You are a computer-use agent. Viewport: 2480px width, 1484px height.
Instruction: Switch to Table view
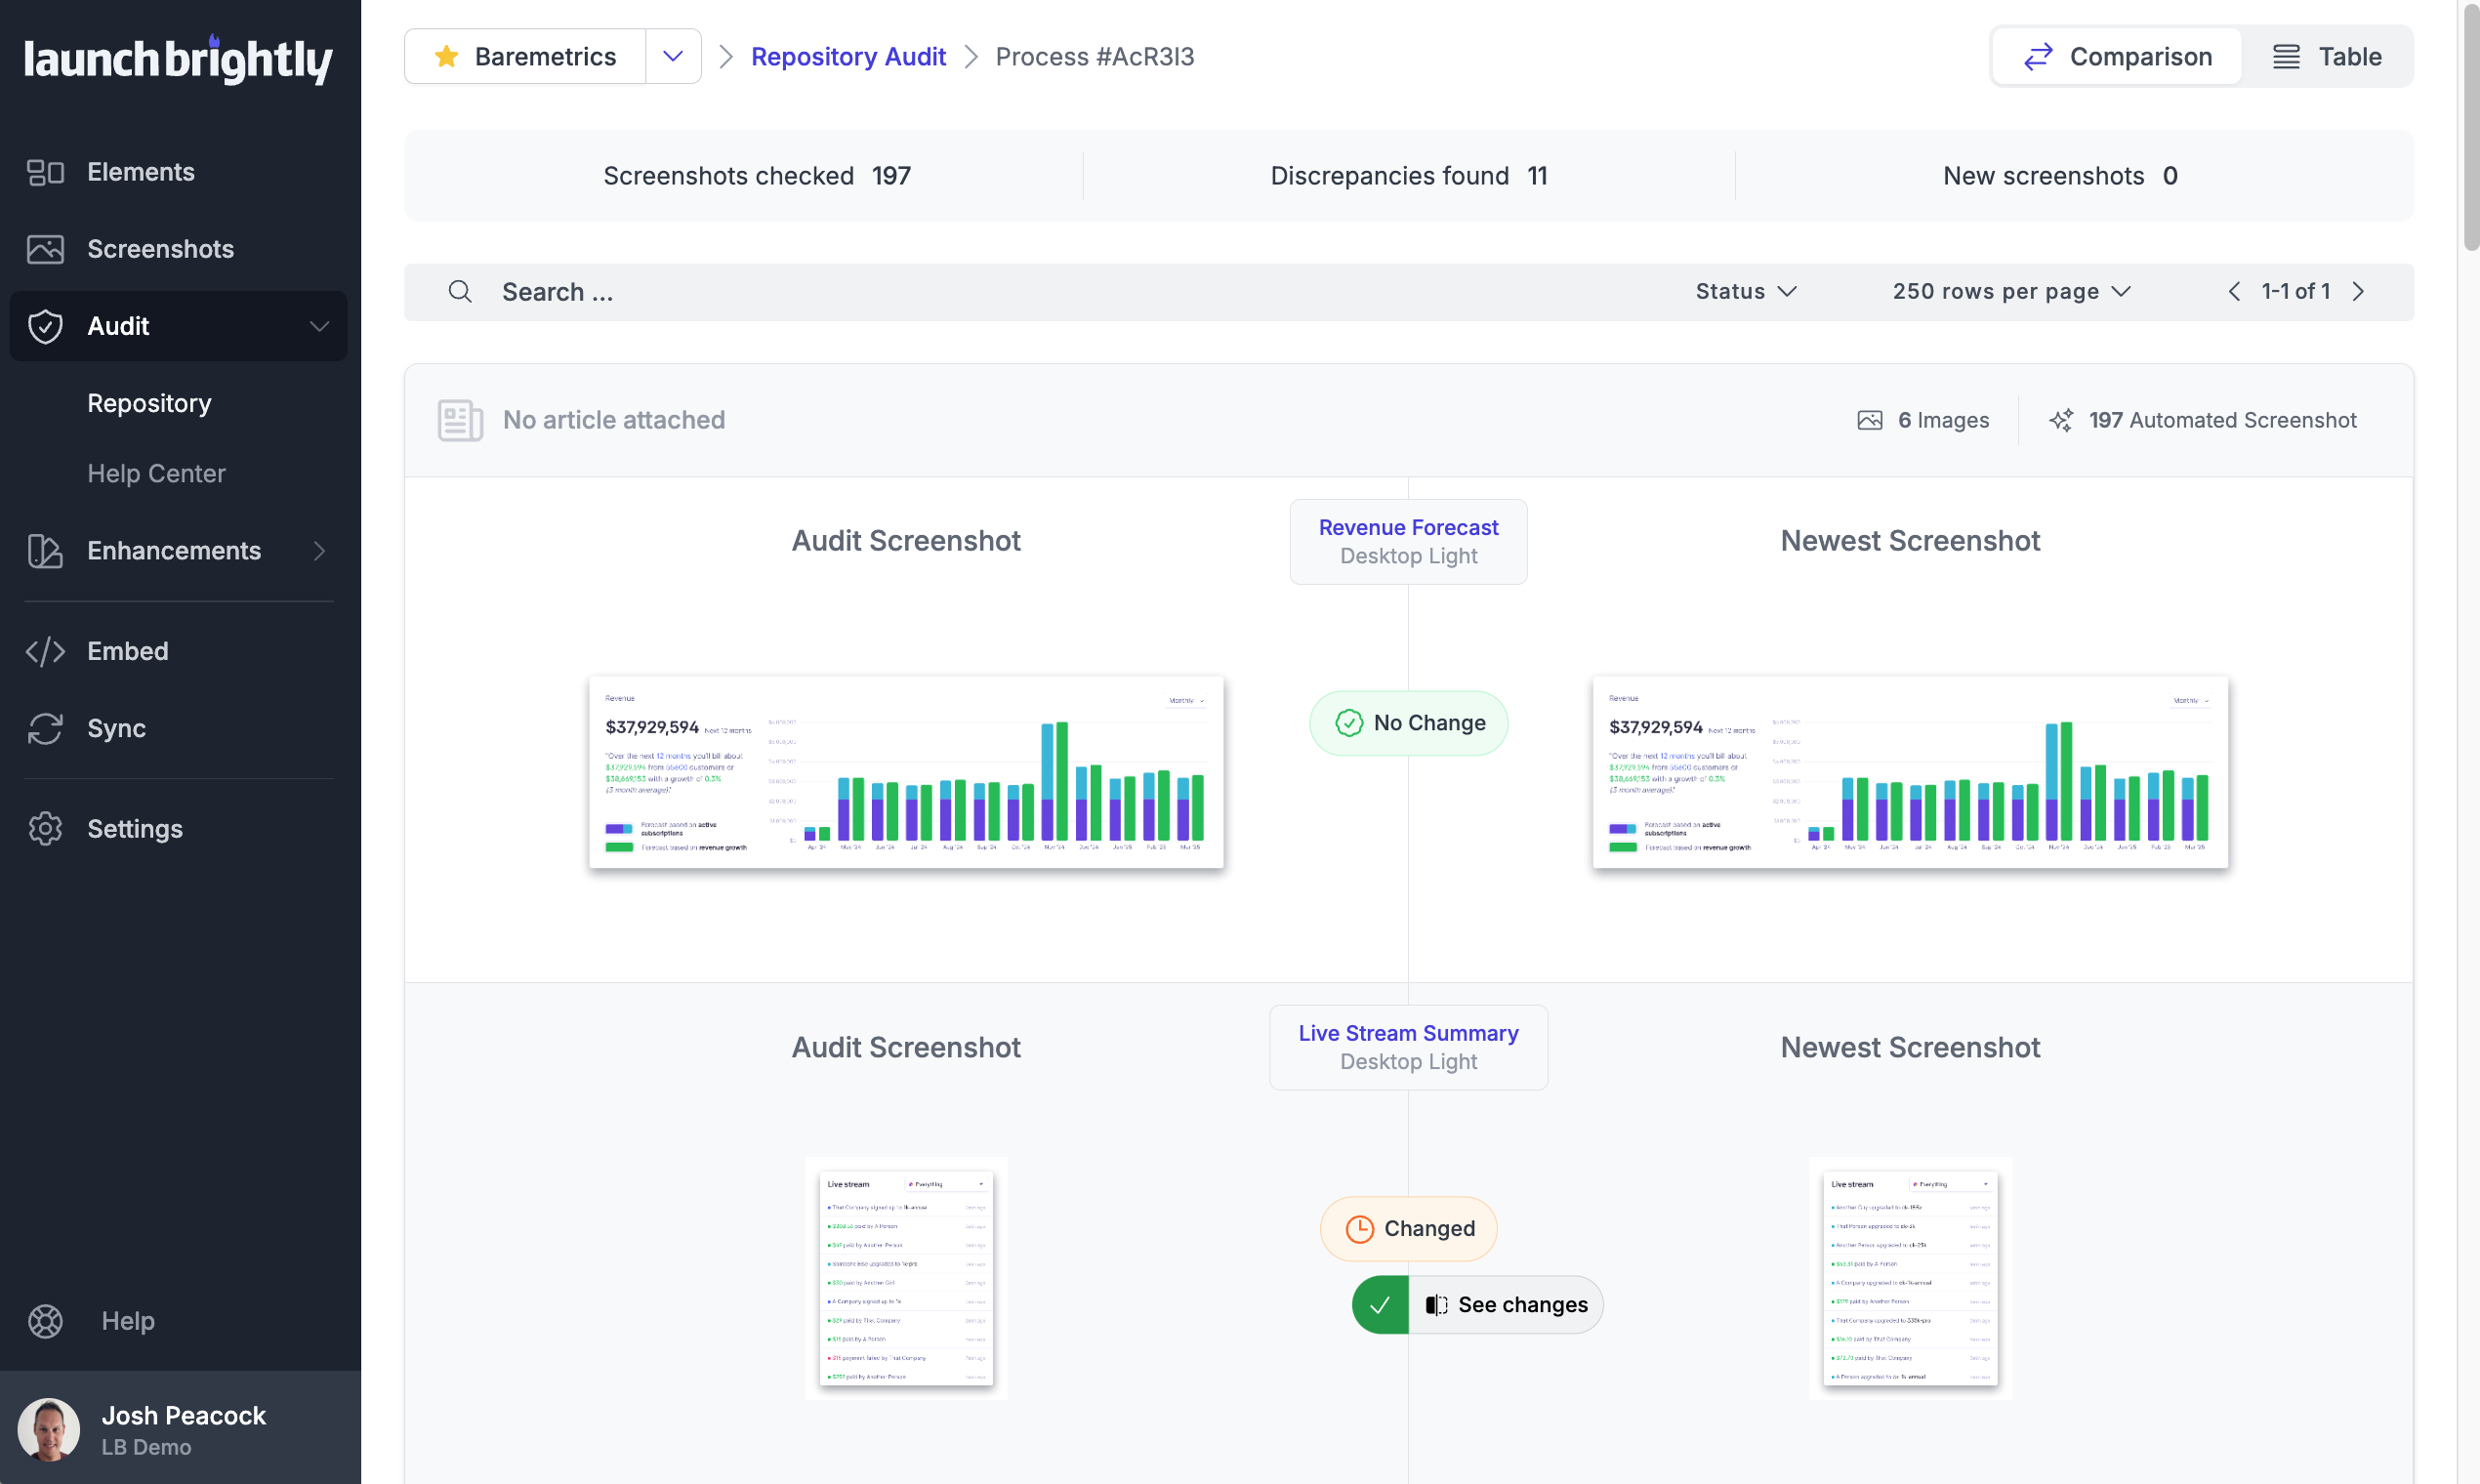pos(2327,57)
